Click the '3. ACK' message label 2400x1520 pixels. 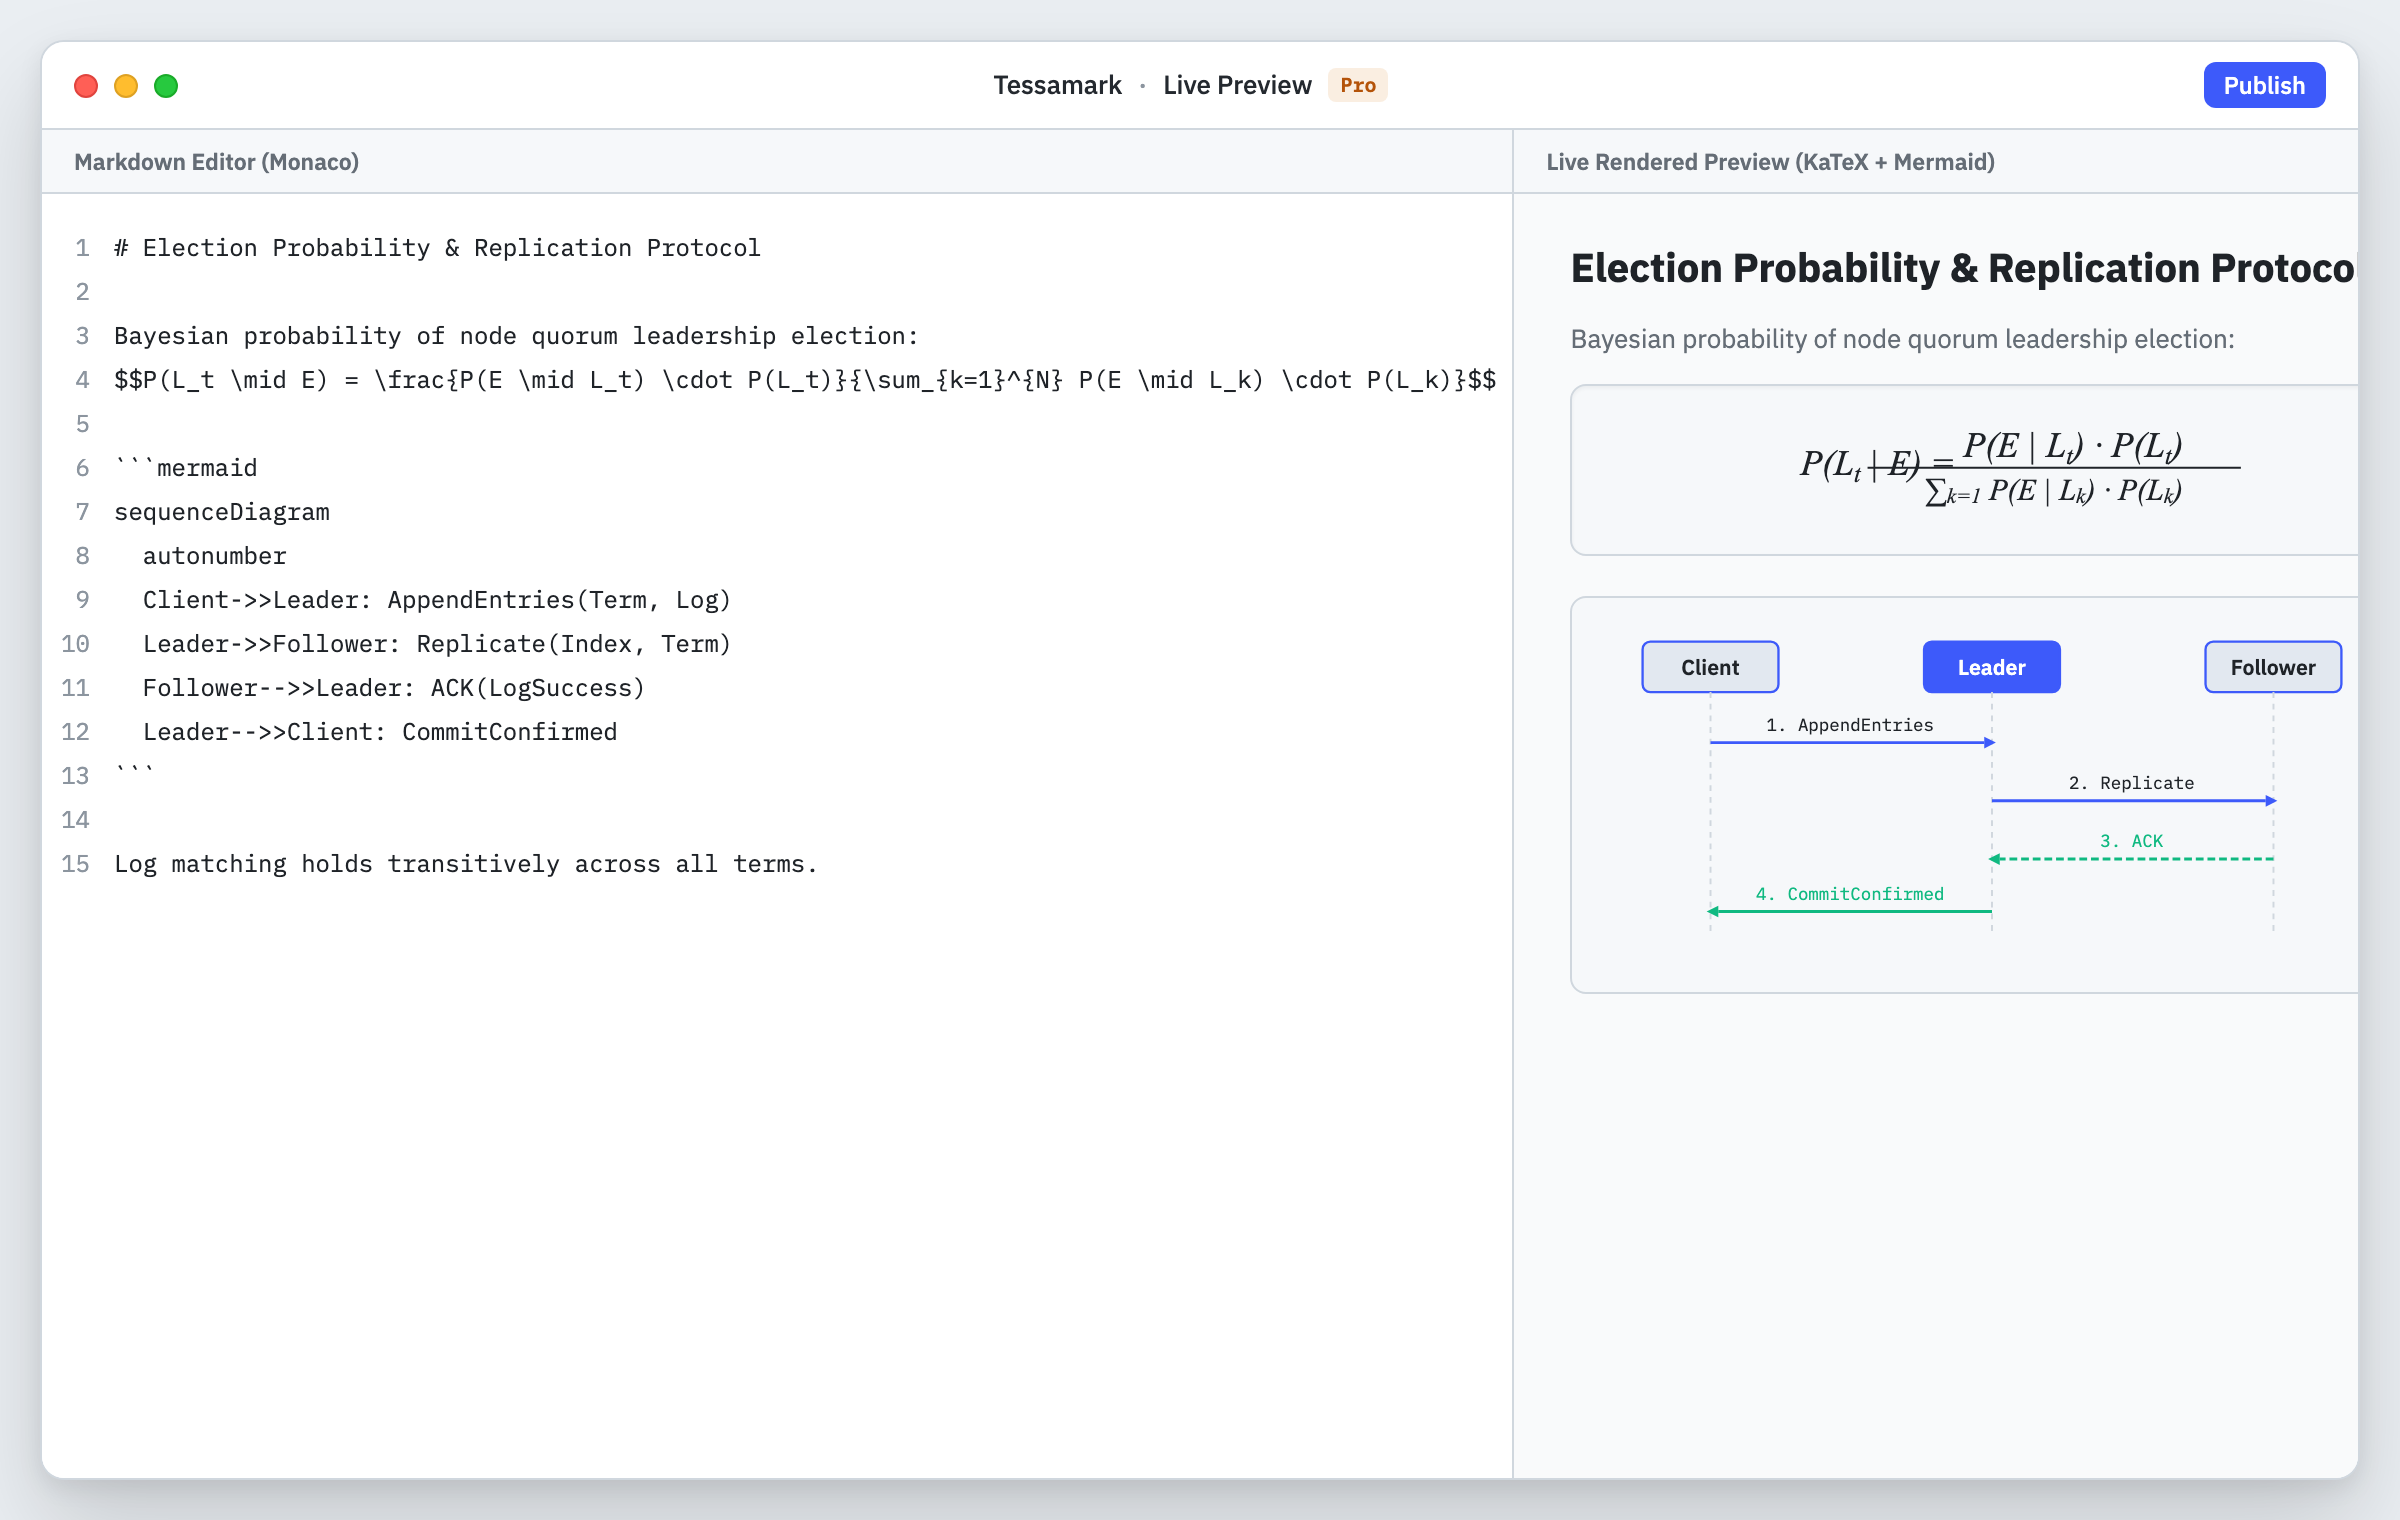2131,841
